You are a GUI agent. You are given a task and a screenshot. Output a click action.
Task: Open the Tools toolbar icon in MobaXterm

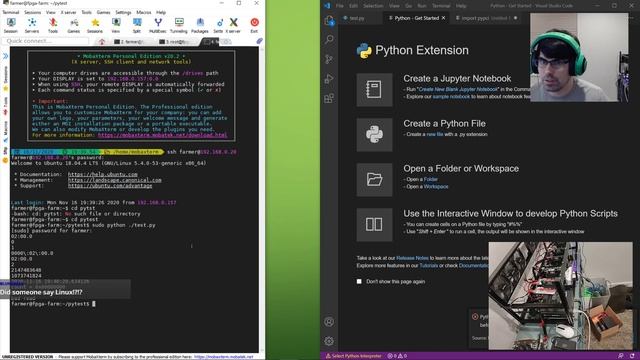pyautogui.click(x=53, y=25)
